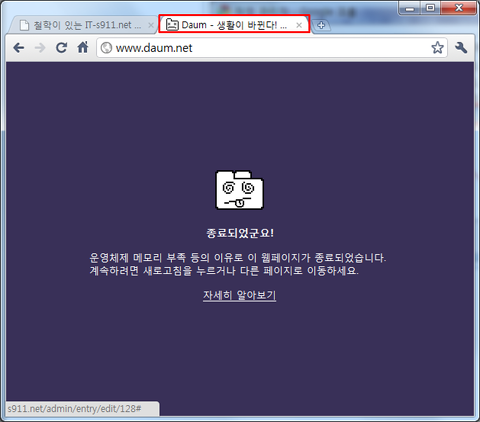Viewport: 480px width, 422px height.
Task: Go back to the previous page
Action: [19, 48]
